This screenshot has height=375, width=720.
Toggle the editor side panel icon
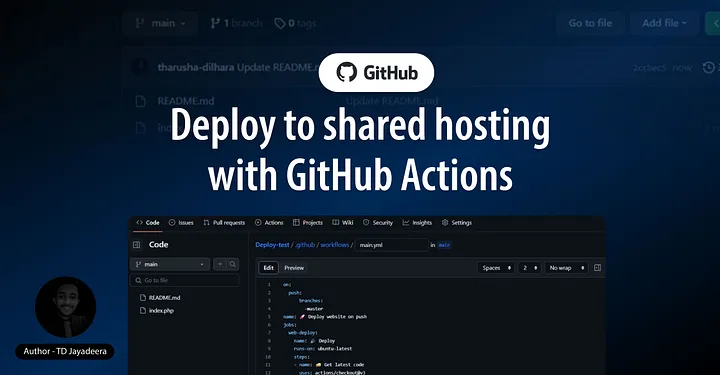(x=597, y=268)
